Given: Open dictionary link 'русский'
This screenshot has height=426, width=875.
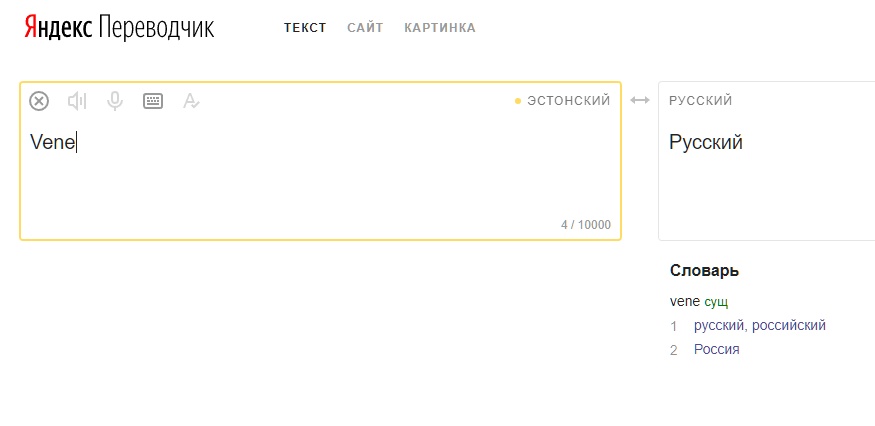Looking at the screenshot, I should 719,326.
